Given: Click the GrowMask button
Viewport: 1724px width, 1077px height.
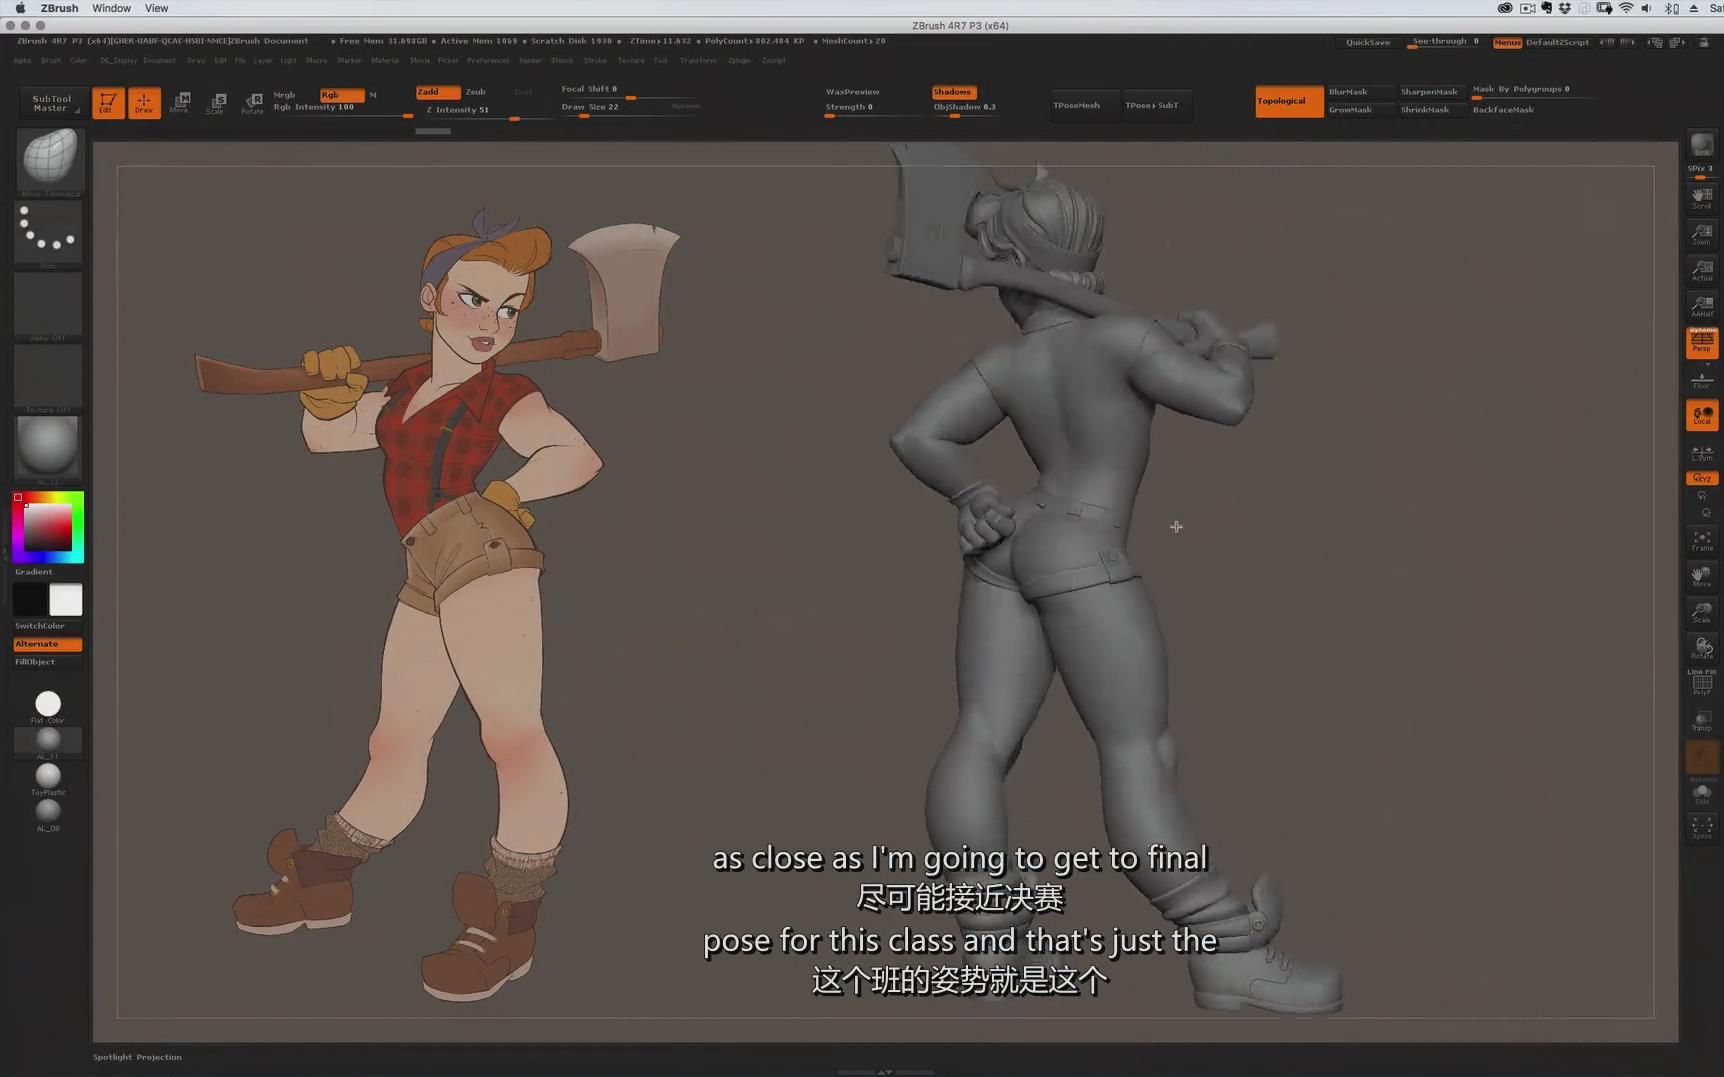Looking at the screenshot, I should [1358, 110].
